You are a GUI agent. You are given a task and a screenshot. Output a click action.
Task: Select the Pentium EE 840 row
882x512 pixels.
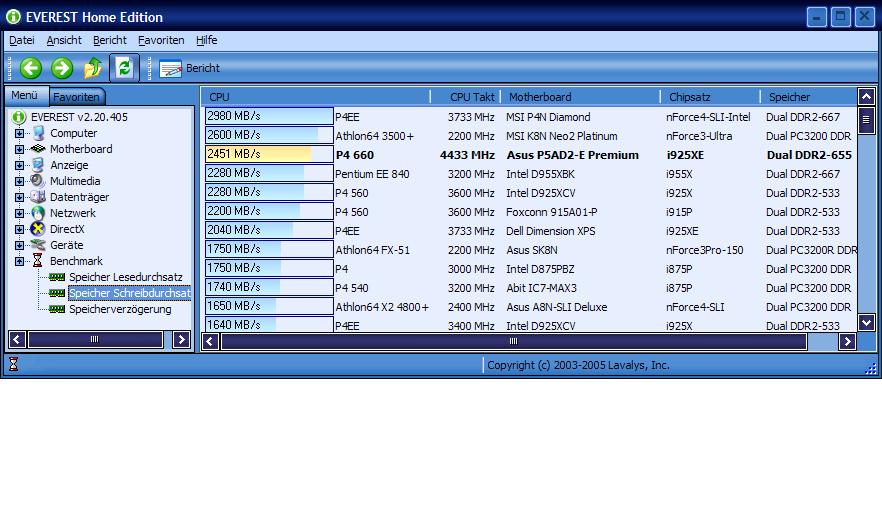530,174
